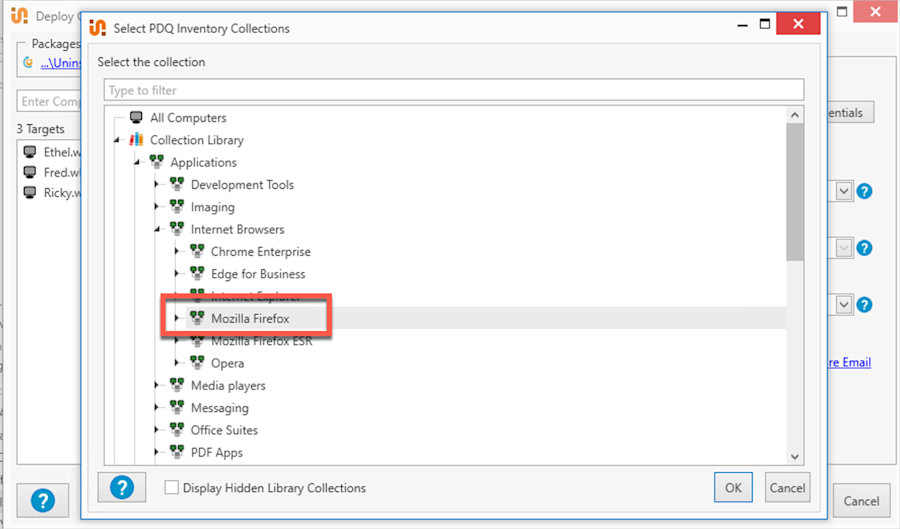Click Cancel in the Deploy window
Screen dimensions: 900x529
click(861, 501)
